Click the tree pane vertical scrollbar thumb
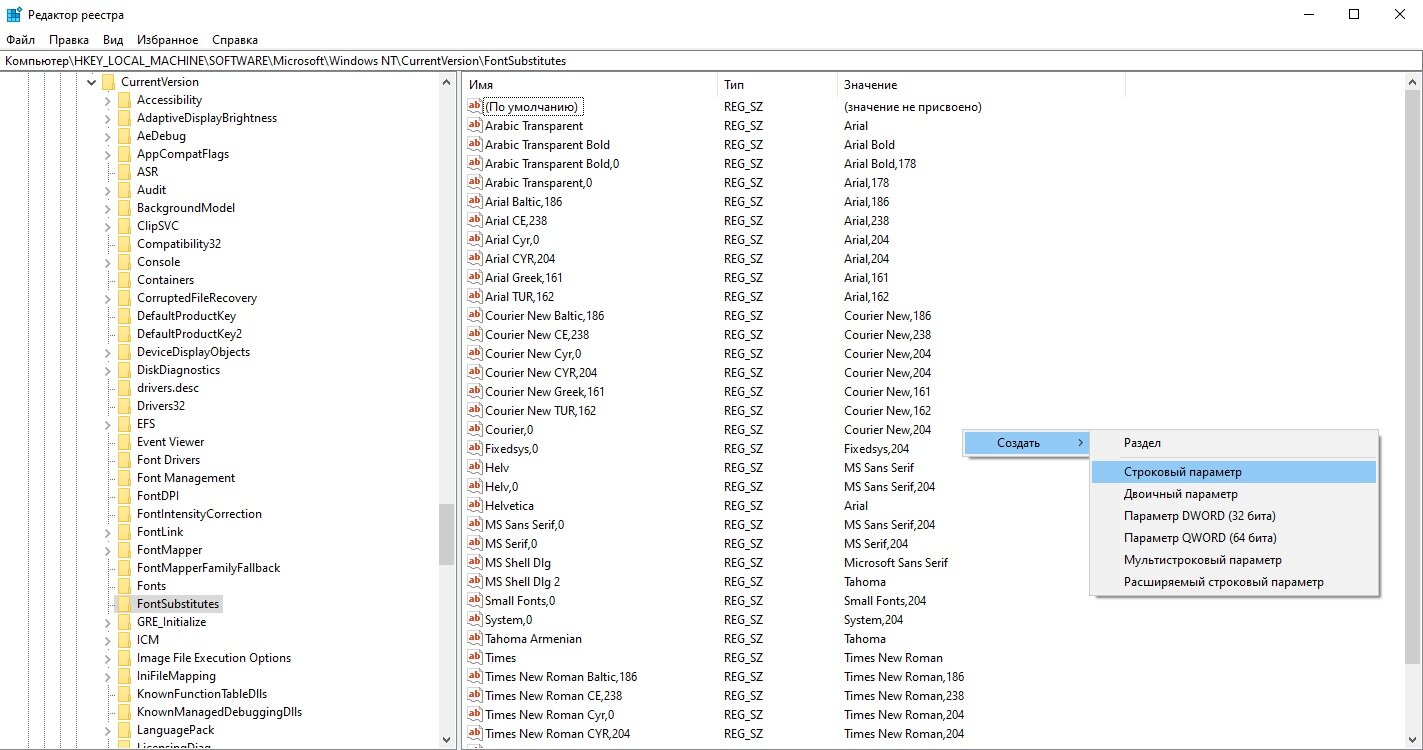The image size is (1423, 750). click(446, 534)
